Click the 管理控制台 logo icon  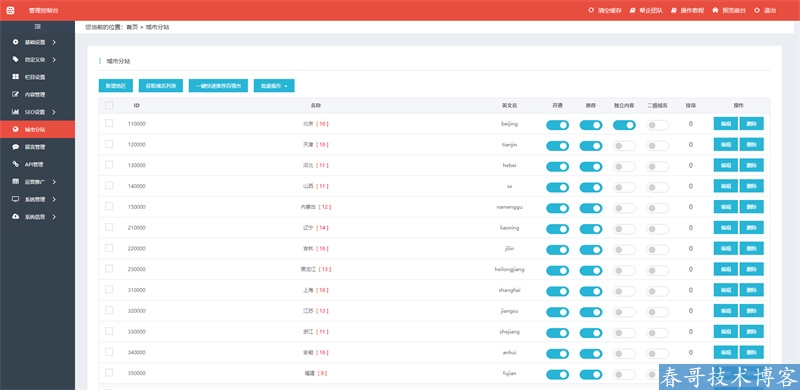tap(10, 10)
